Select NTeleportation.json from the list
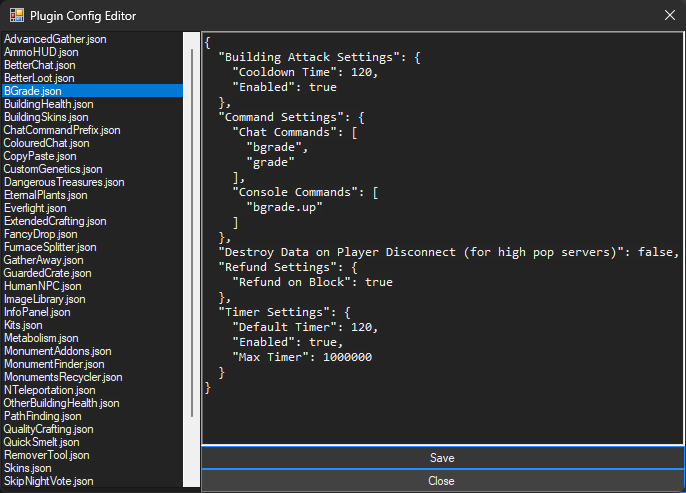Viewport: 686px width, 493px height. [x=50, y=390]
